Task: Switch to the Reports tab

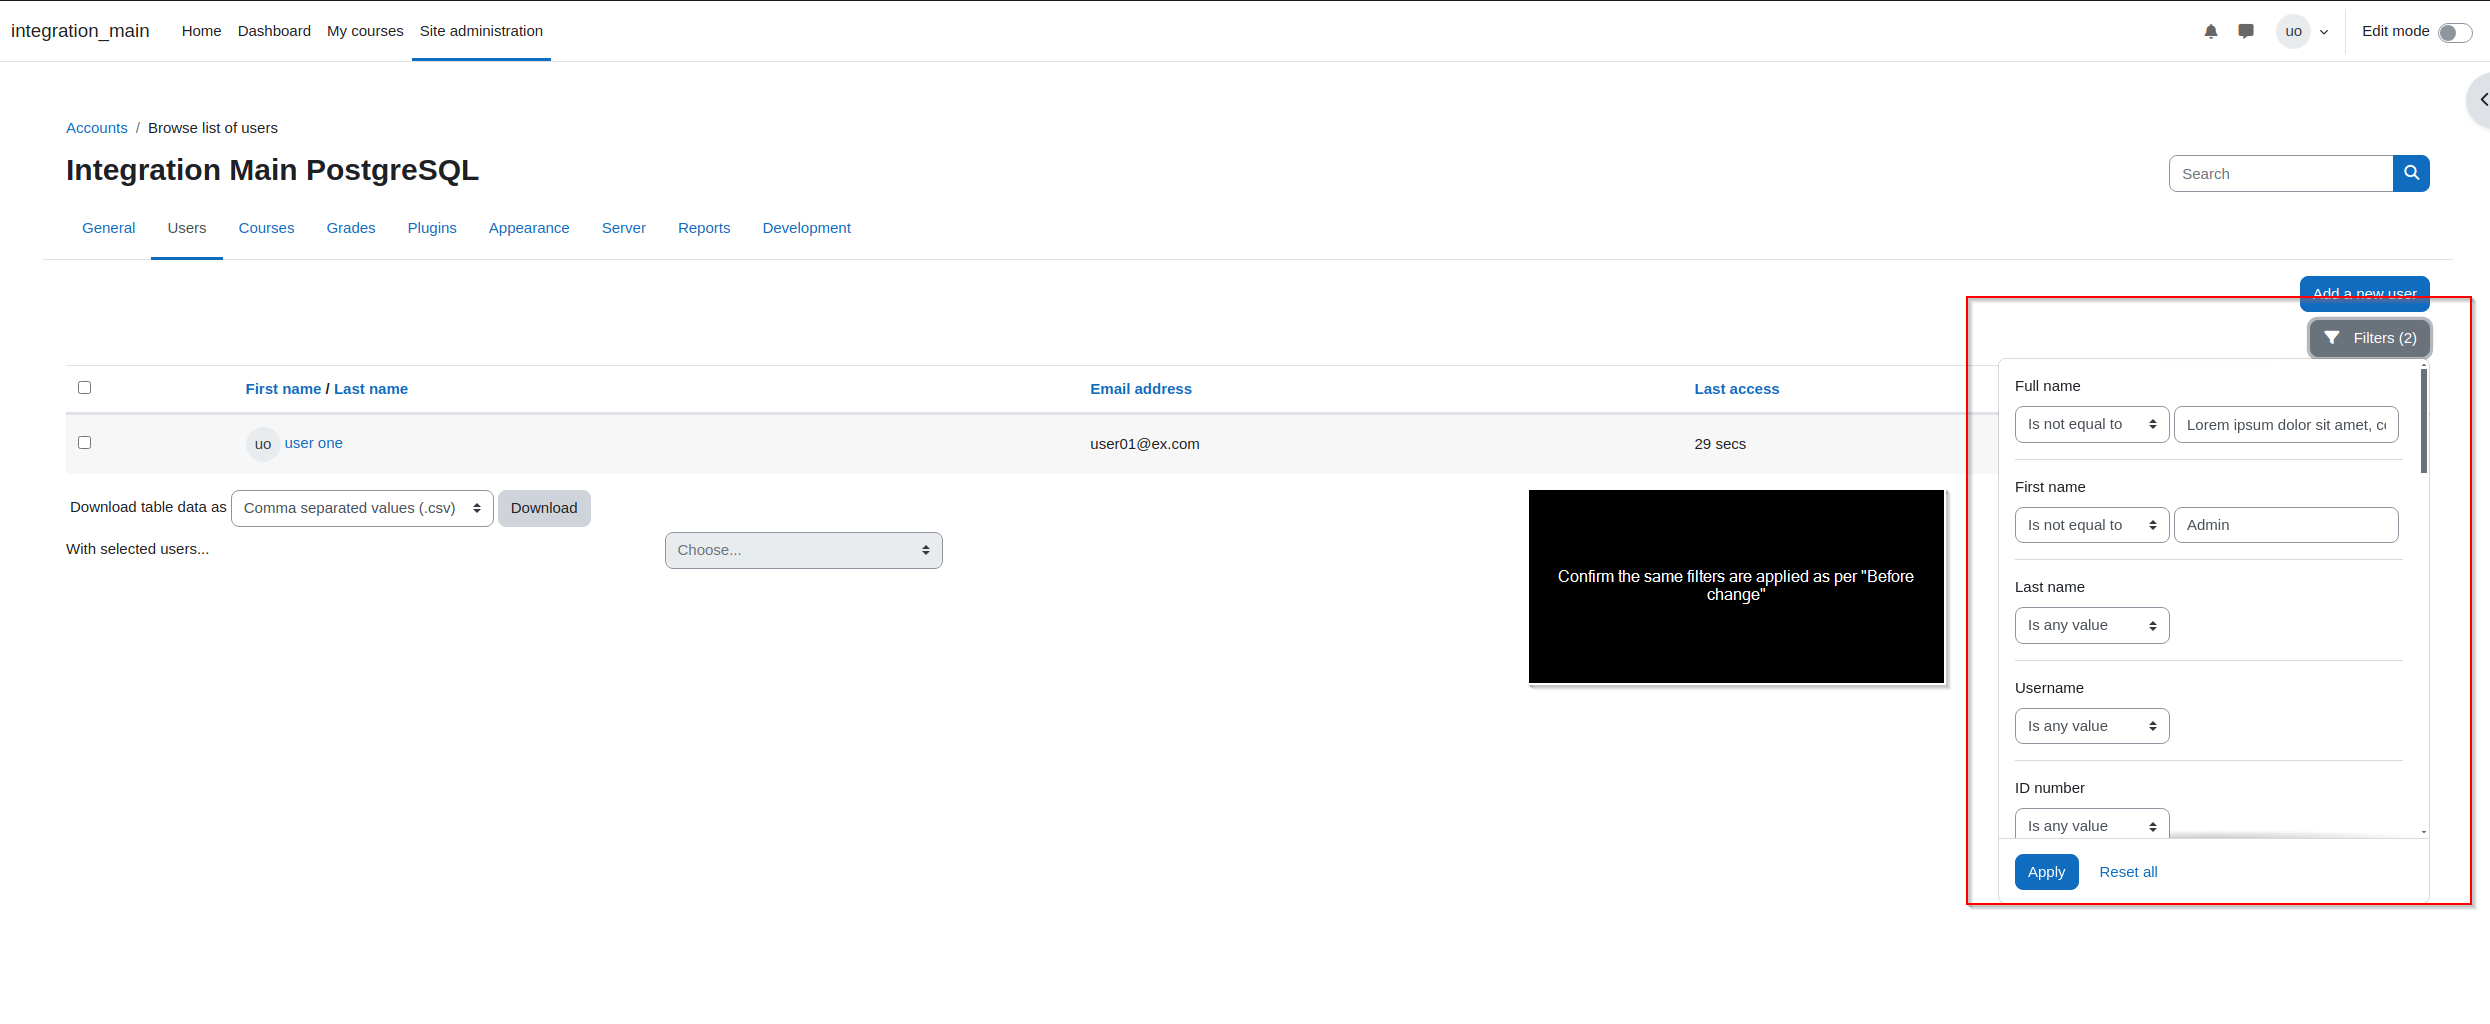Action: [704, 228]
